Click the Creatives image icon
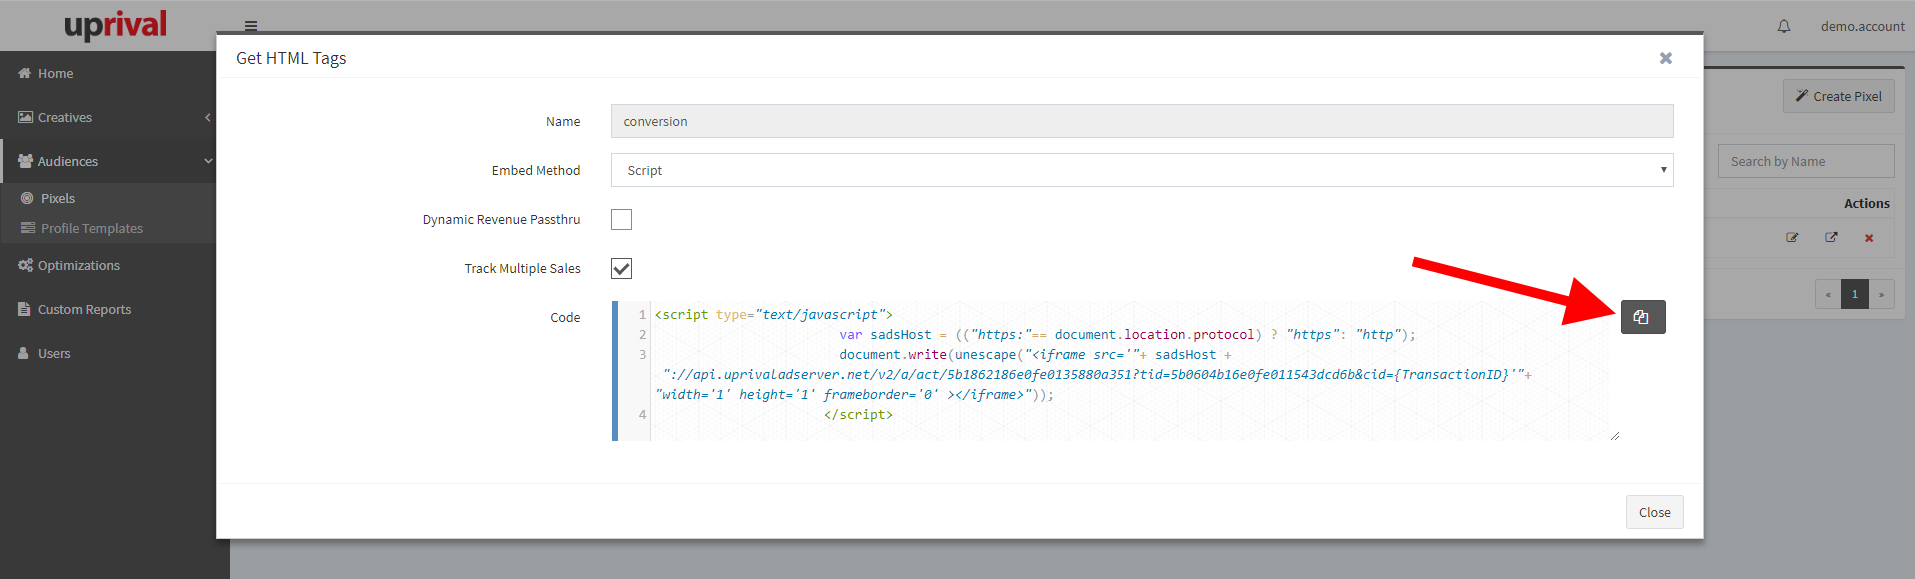Viewport: 1915px width, 579px height. (25, 117)
